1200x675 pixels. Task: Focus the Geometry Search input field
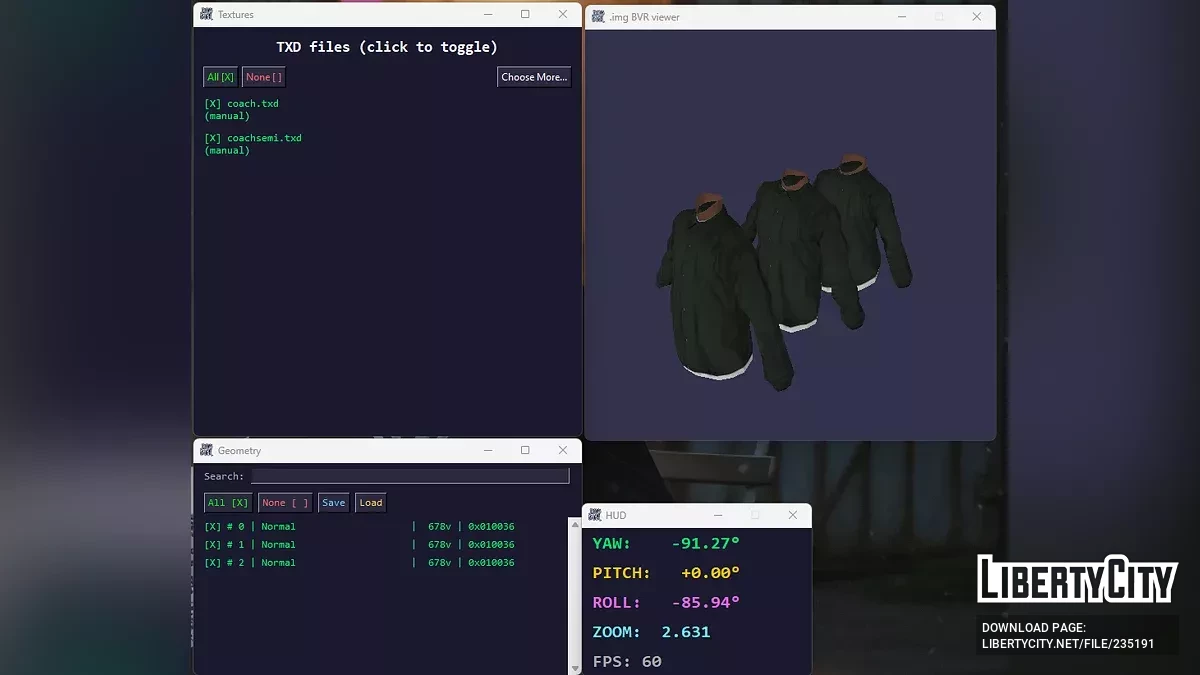(409, 477)
